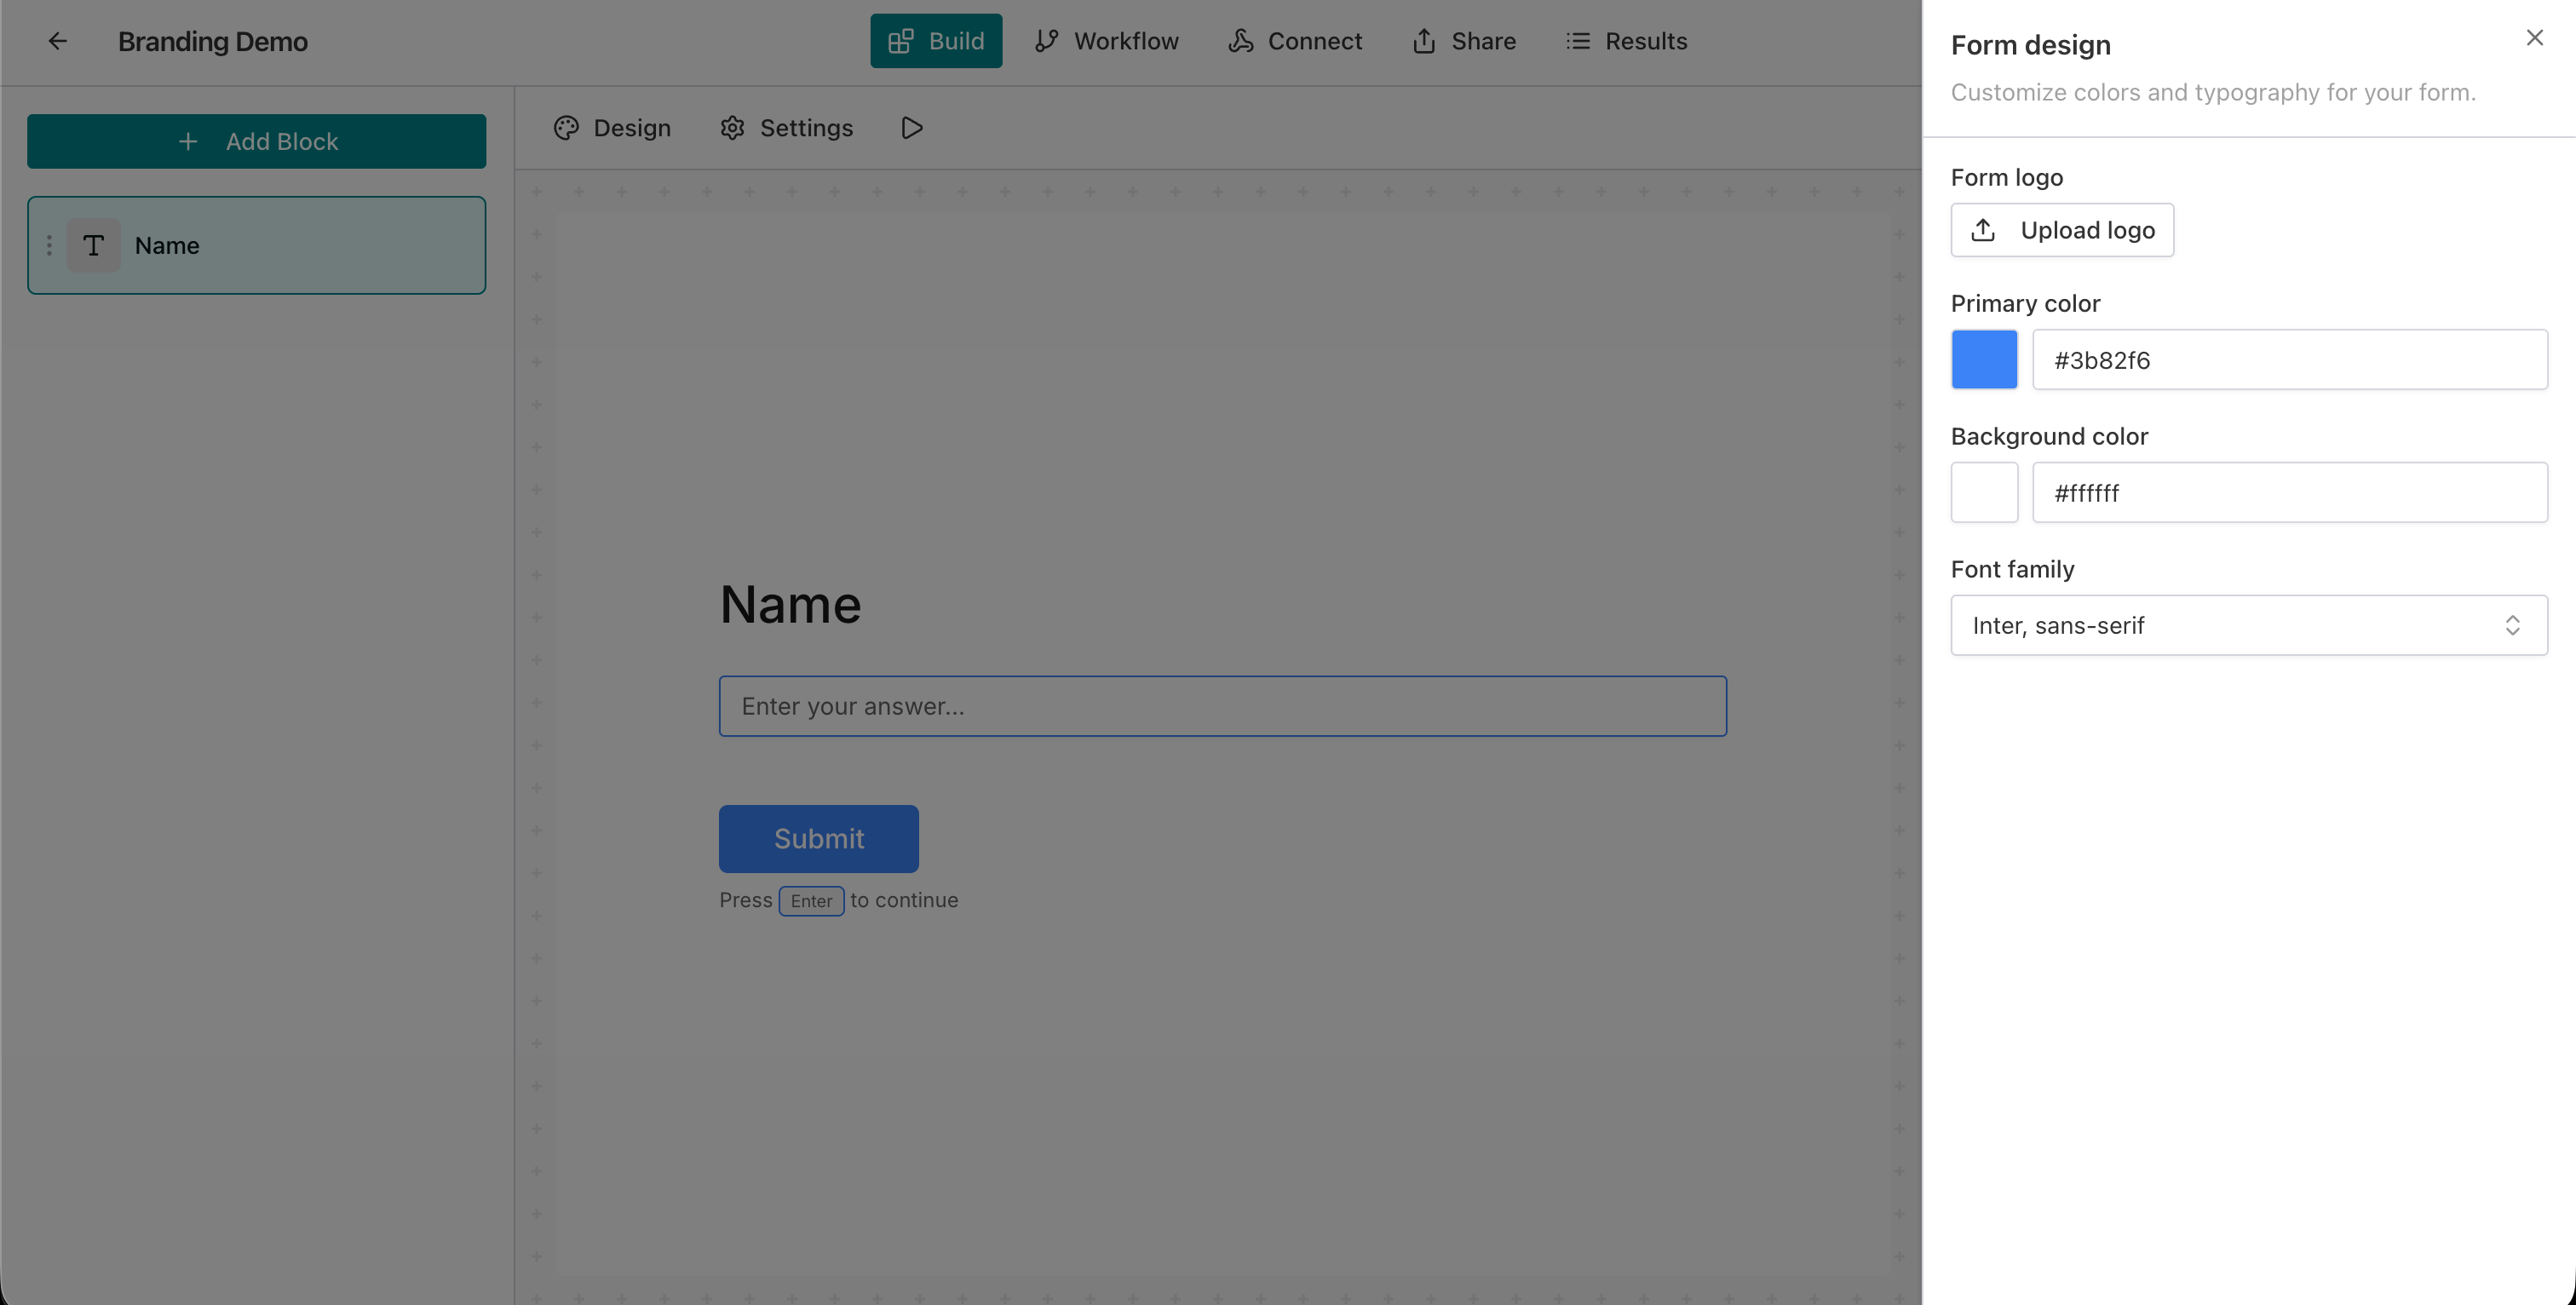
Task: Click the Add Block button
Action: click(256, 141)
